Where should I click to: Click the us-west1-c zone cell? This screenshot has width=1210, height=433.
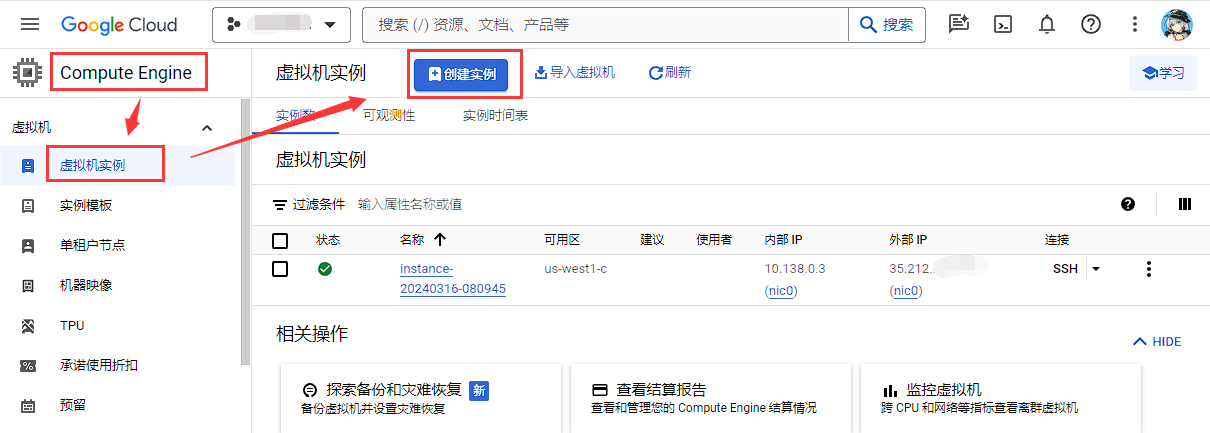pos(576,269)
